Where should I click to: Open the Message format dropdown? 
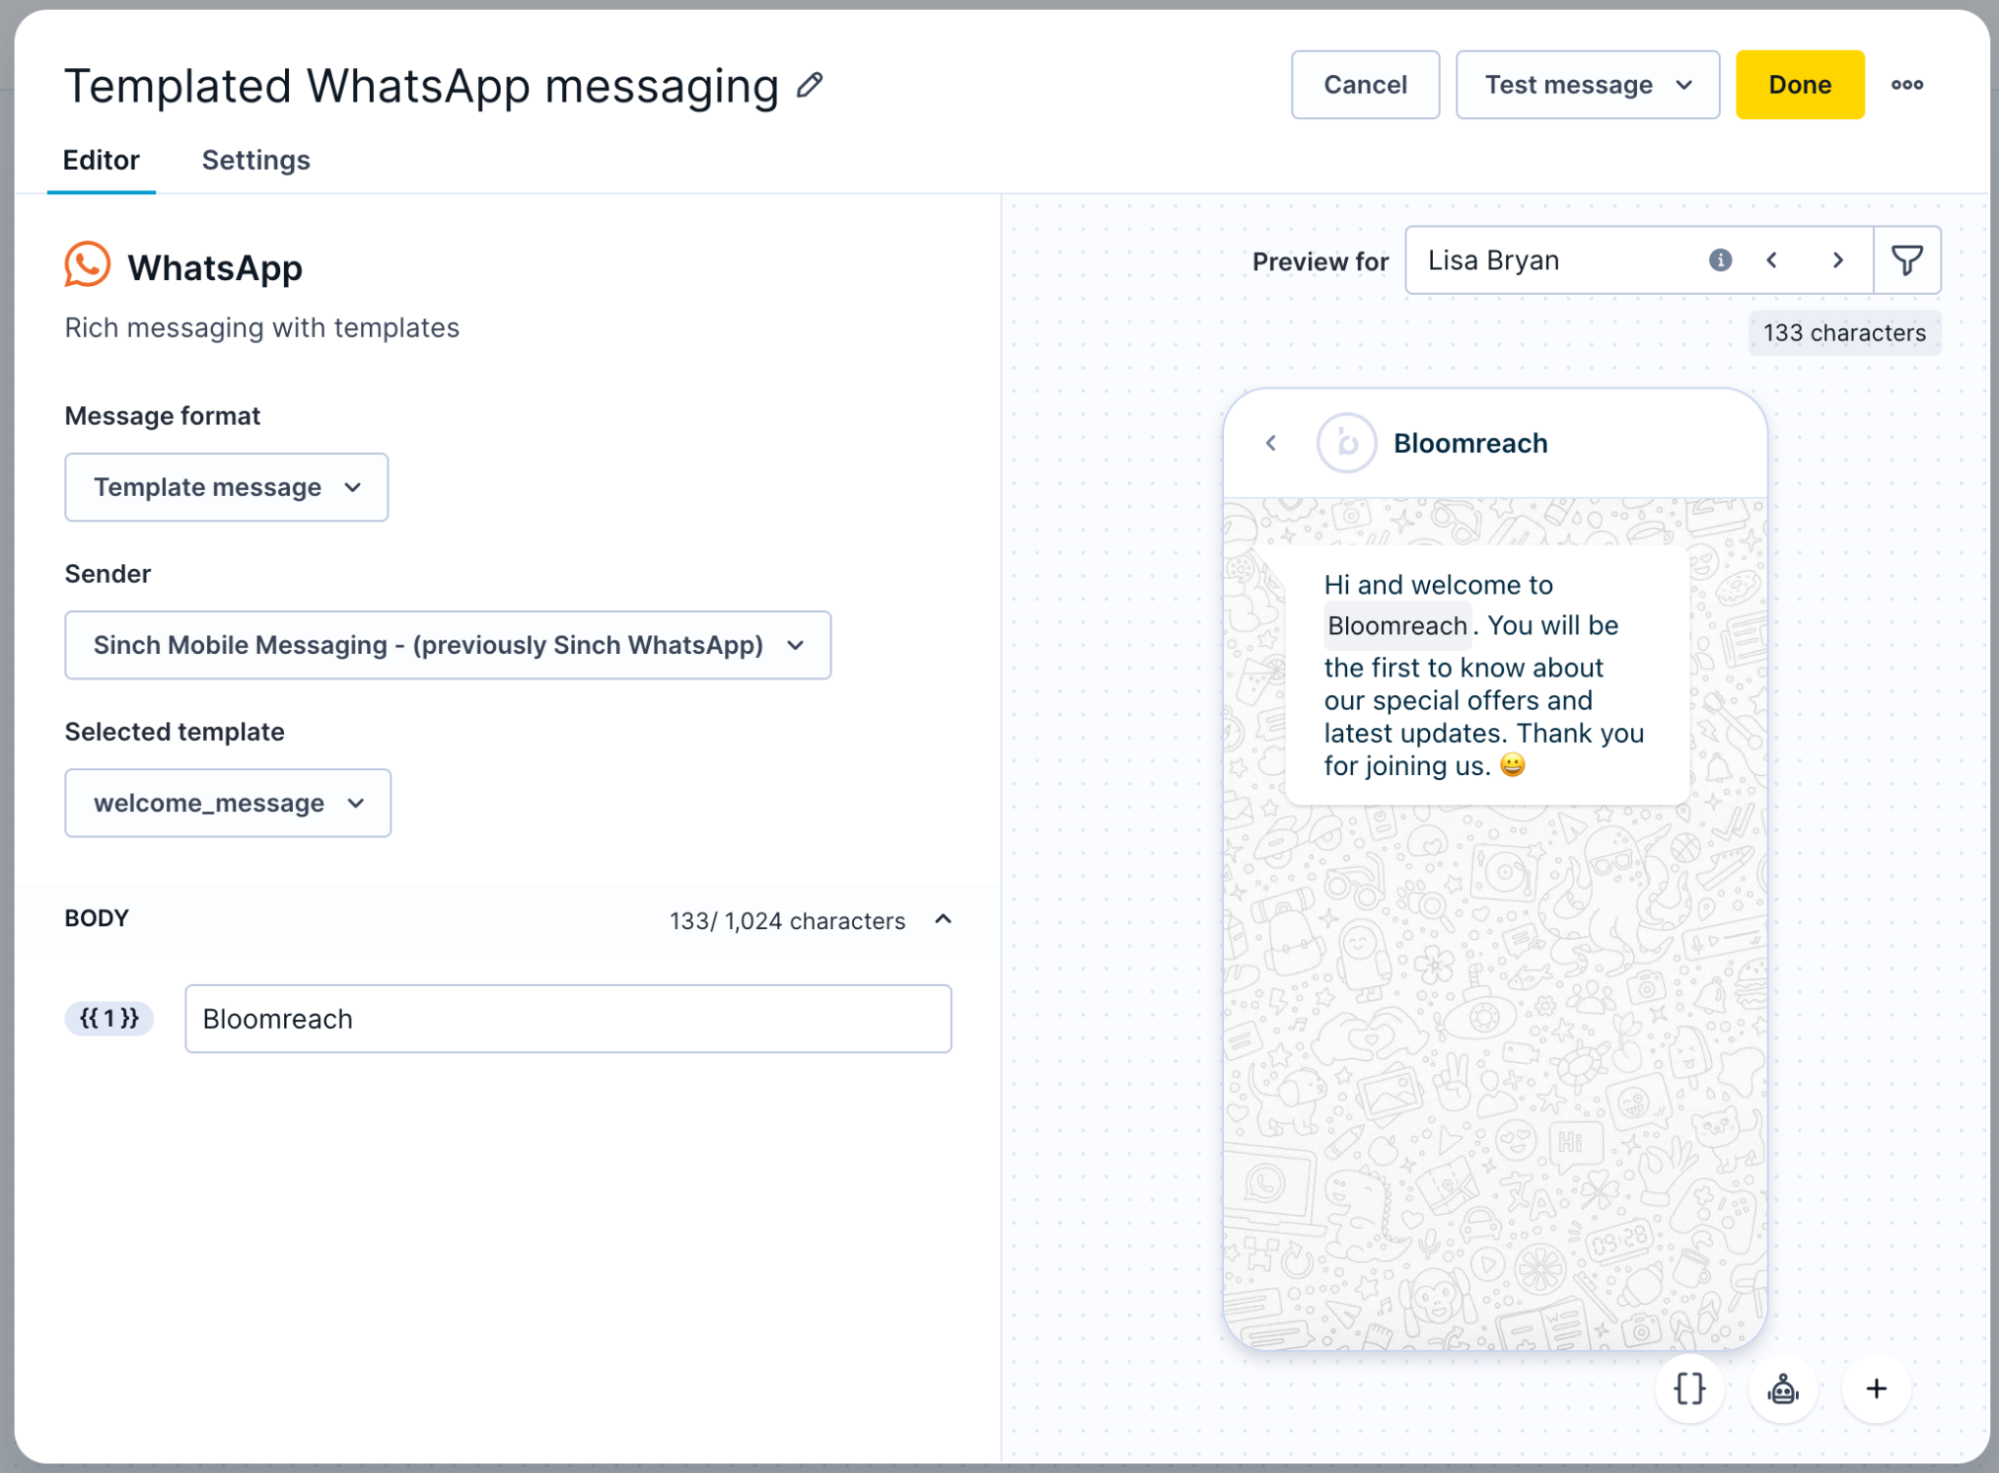[226, 487]
